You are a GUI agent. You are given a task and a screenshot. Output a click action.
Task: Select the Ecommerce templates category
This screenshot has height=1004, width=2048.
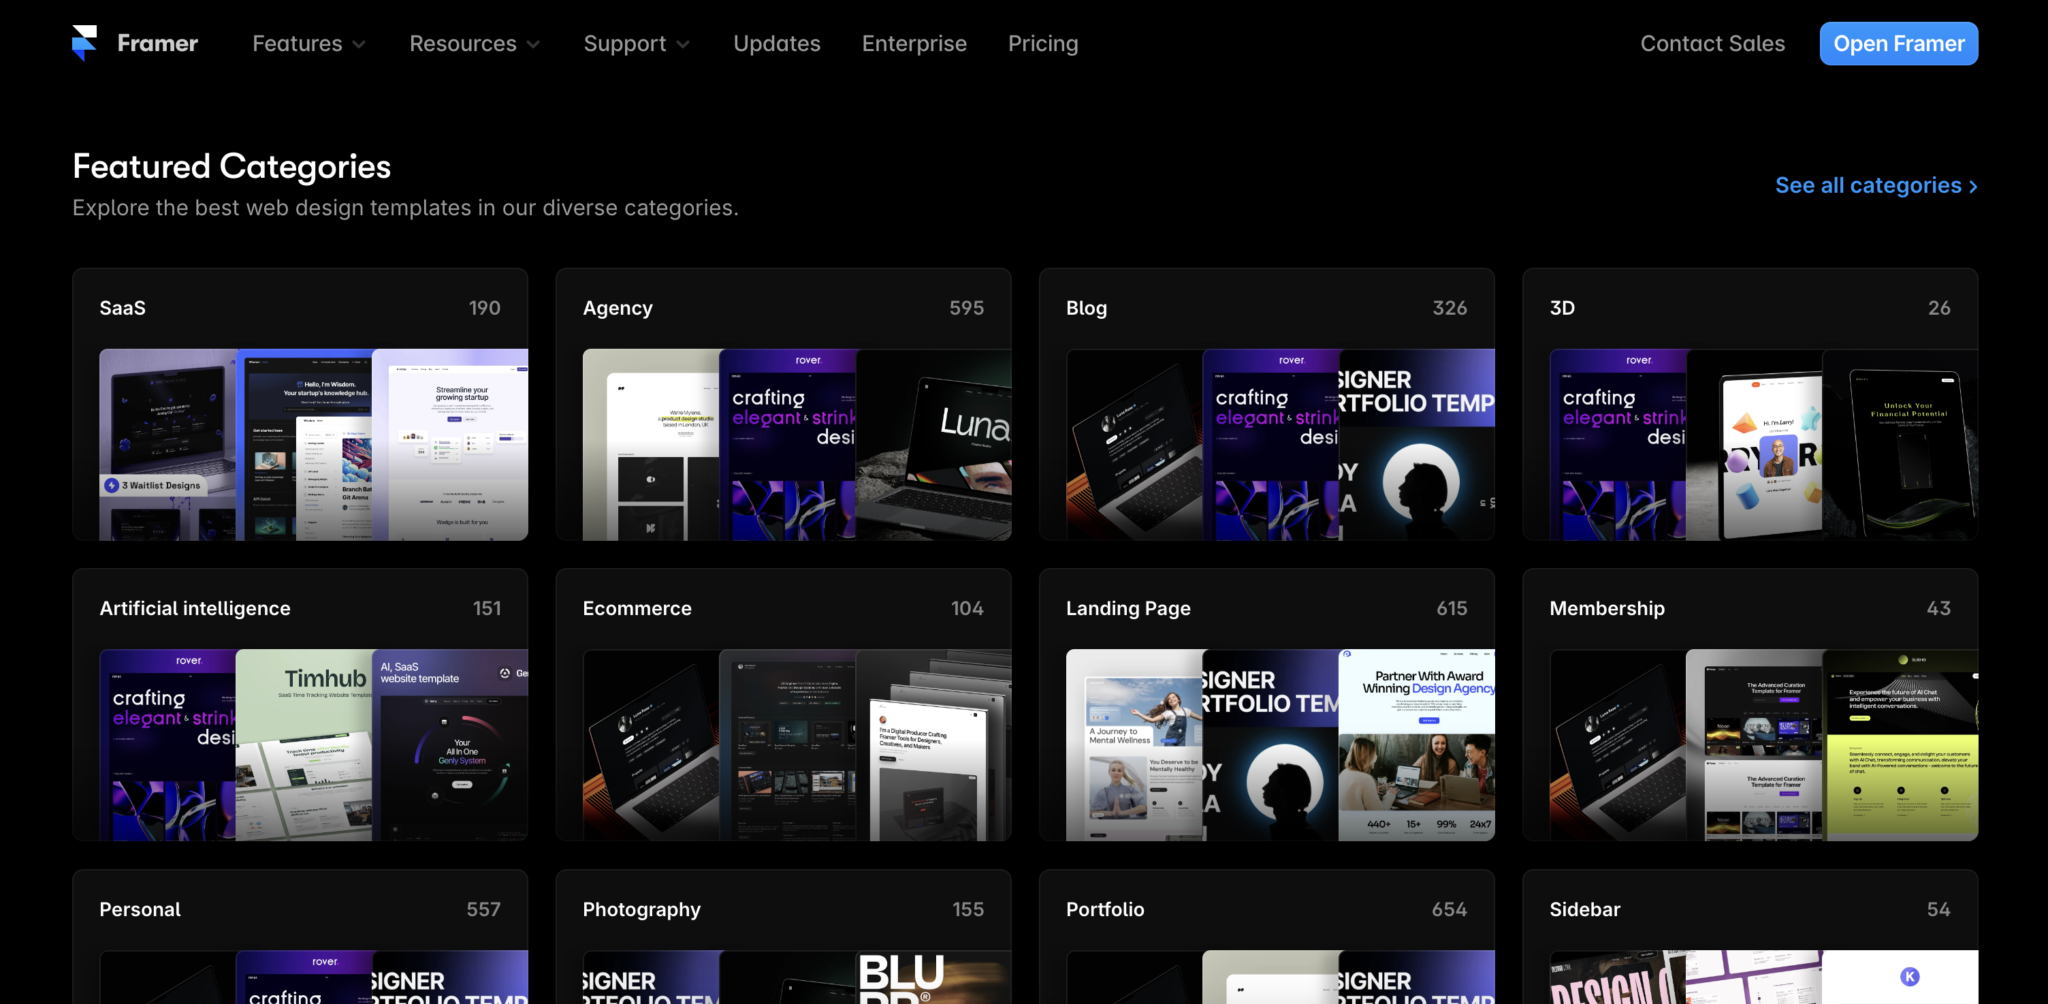click(783, 705)
